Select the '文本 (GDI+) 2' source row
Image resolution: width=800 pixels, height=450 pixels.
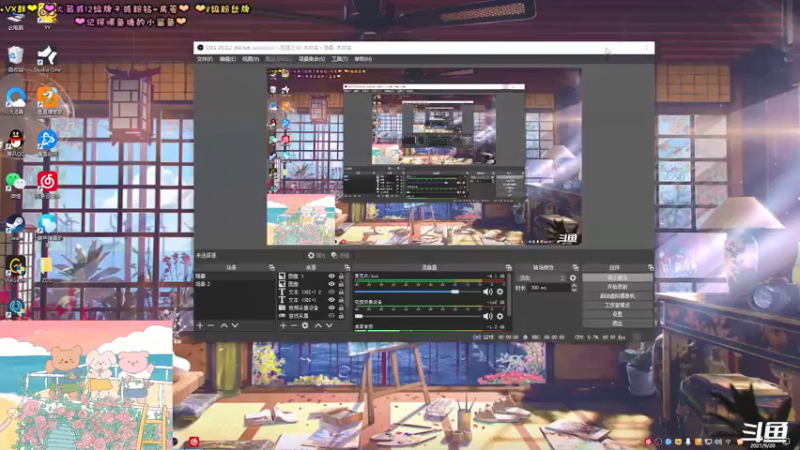[x=312, y=292]
